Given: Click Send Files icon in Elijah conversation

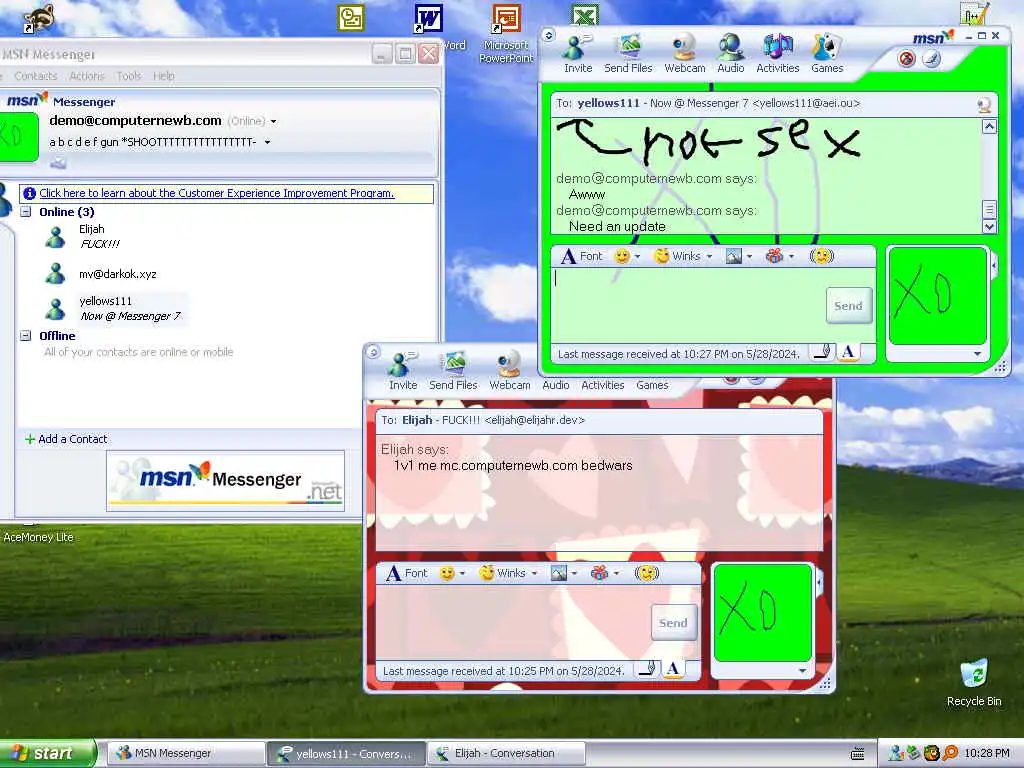Looking at the screenshot, I should pyautogui.click(x=453, y=371).
